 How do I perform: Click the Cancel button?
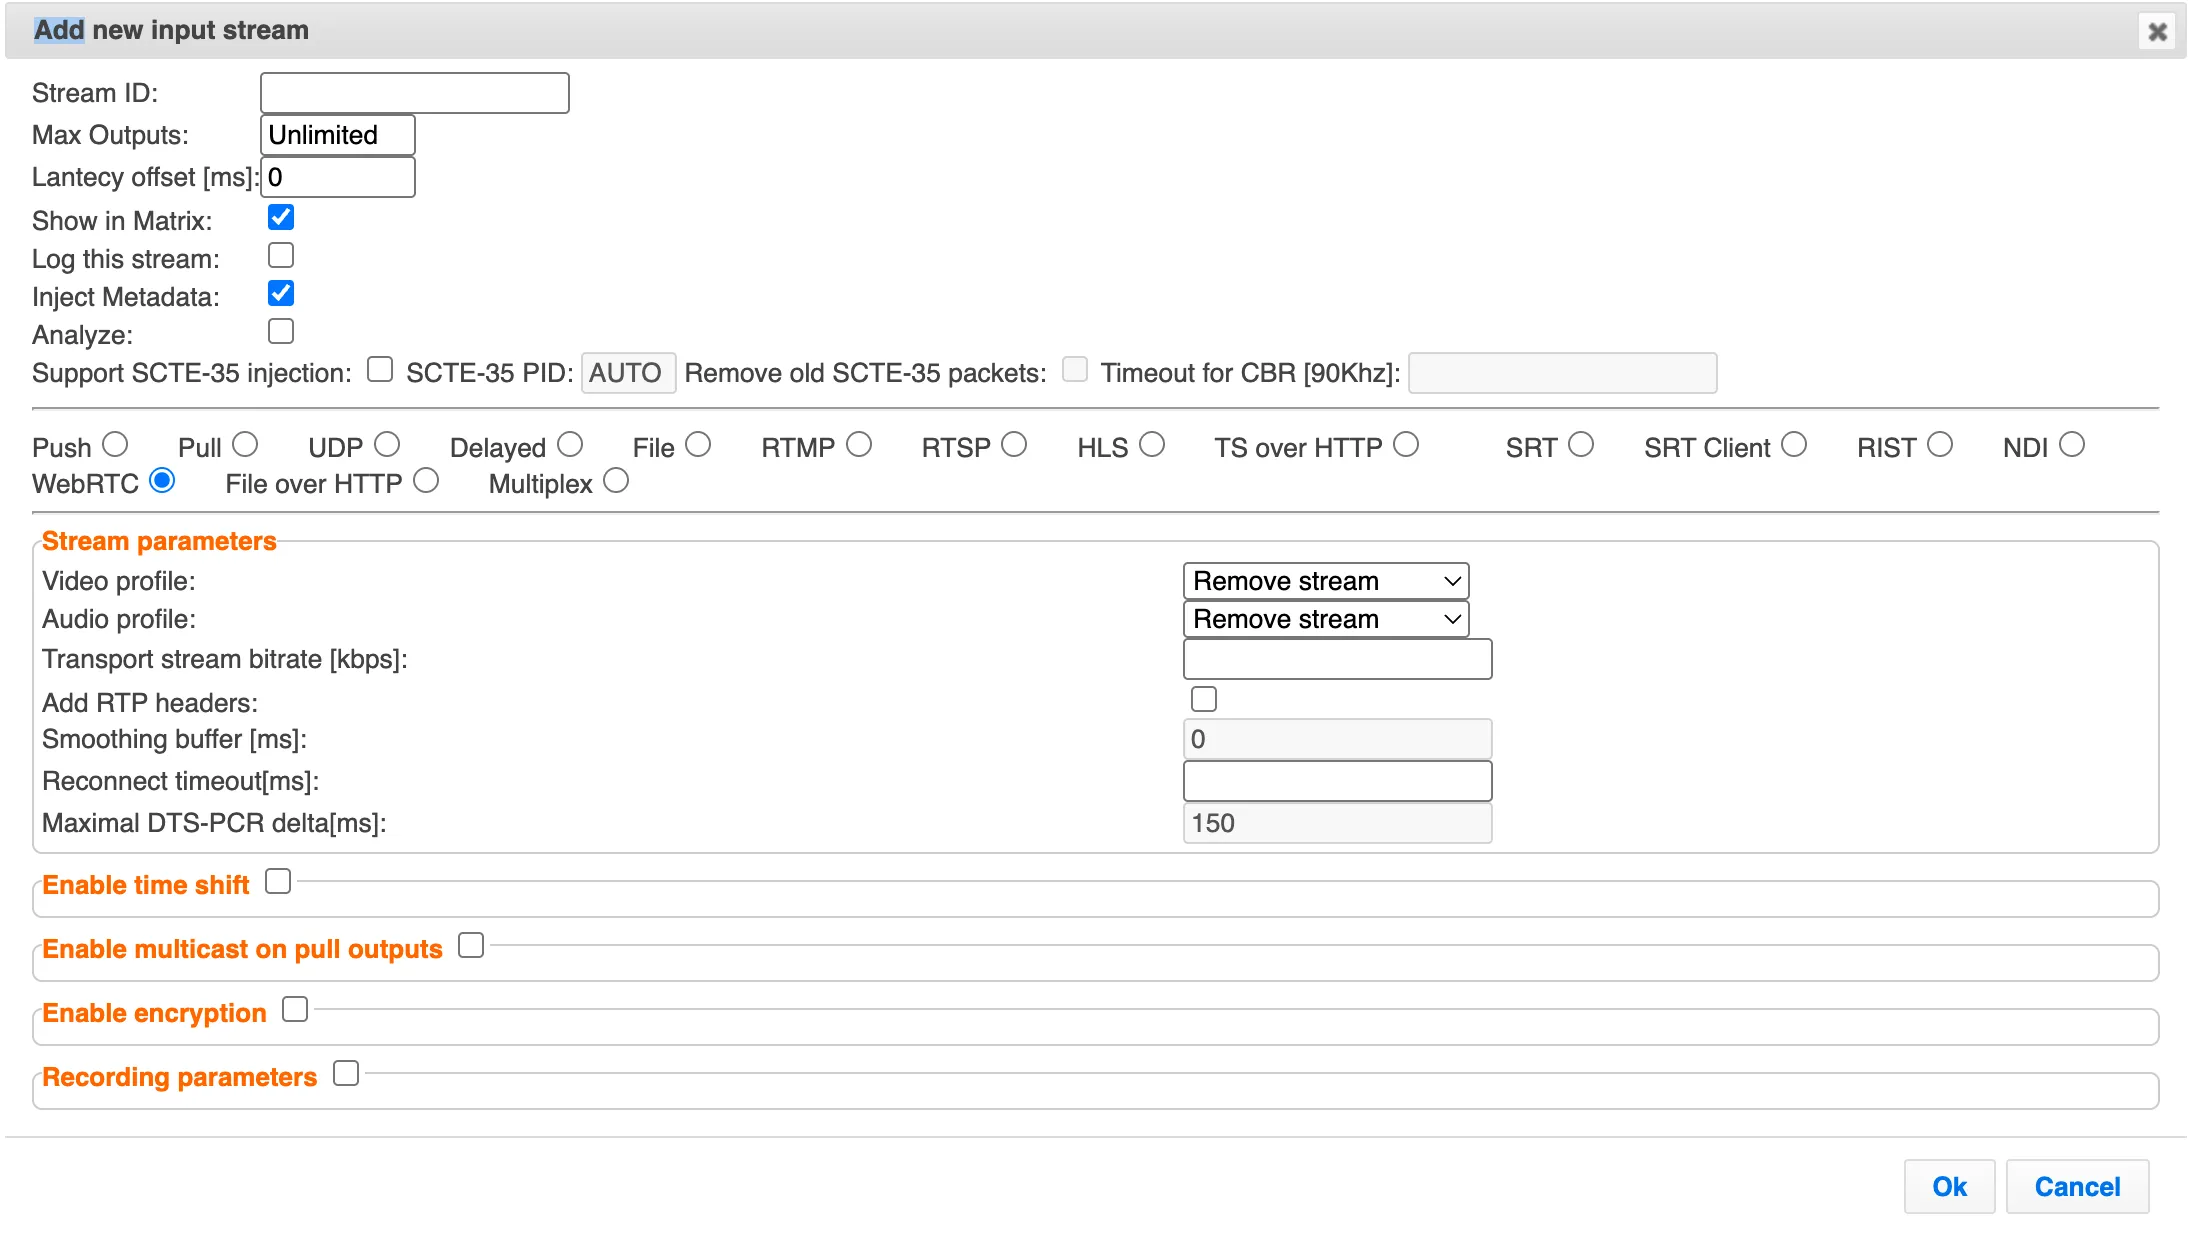click(x=2077, y=1187)
